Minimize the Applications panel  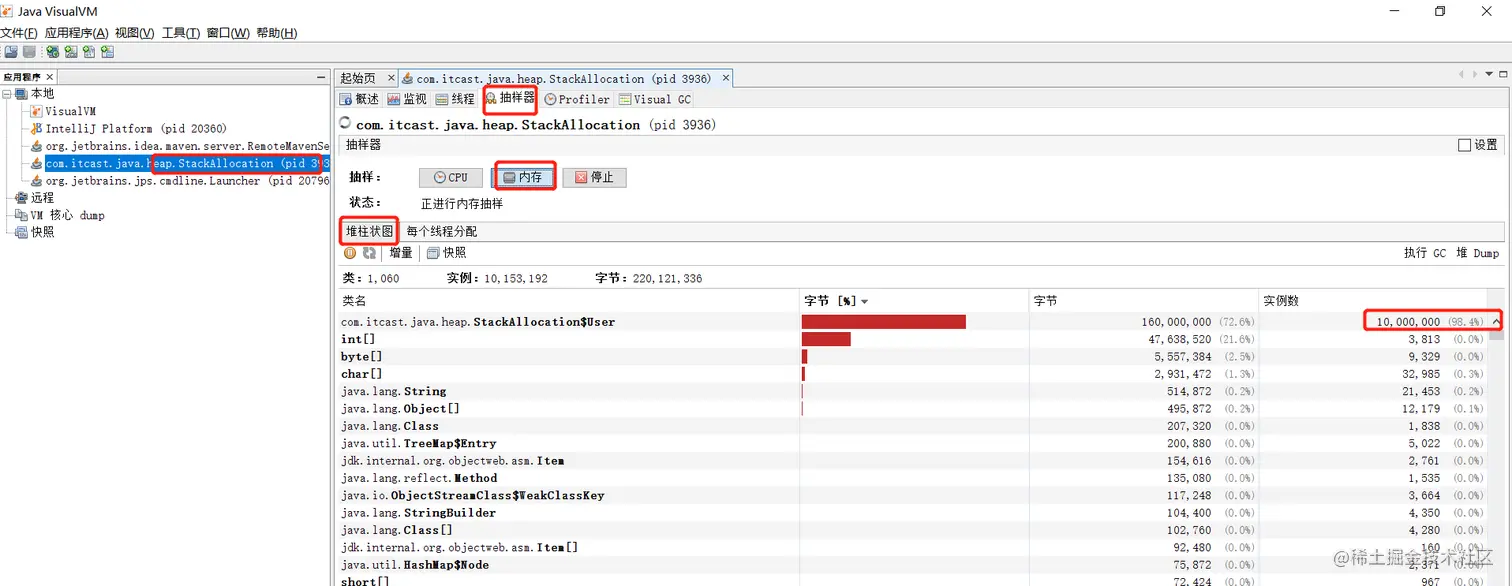tap(320, 77)
